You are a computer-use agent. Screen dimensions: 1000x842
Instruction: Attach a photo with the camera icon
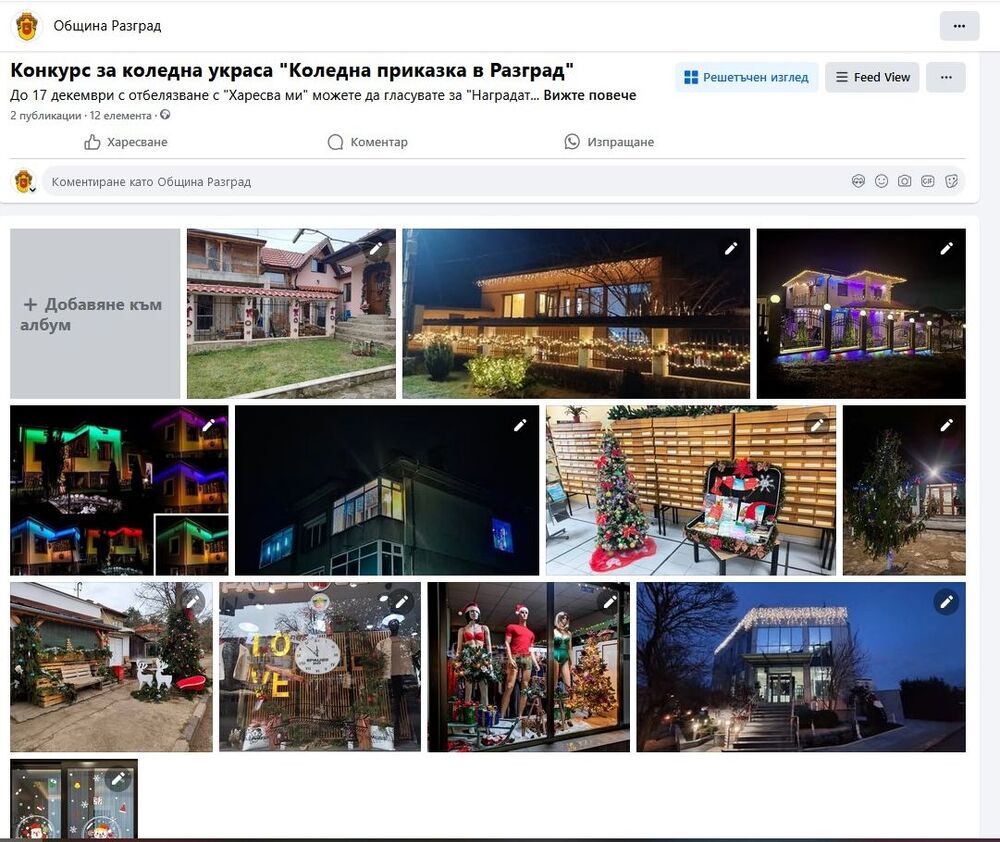tap(904, 181)
